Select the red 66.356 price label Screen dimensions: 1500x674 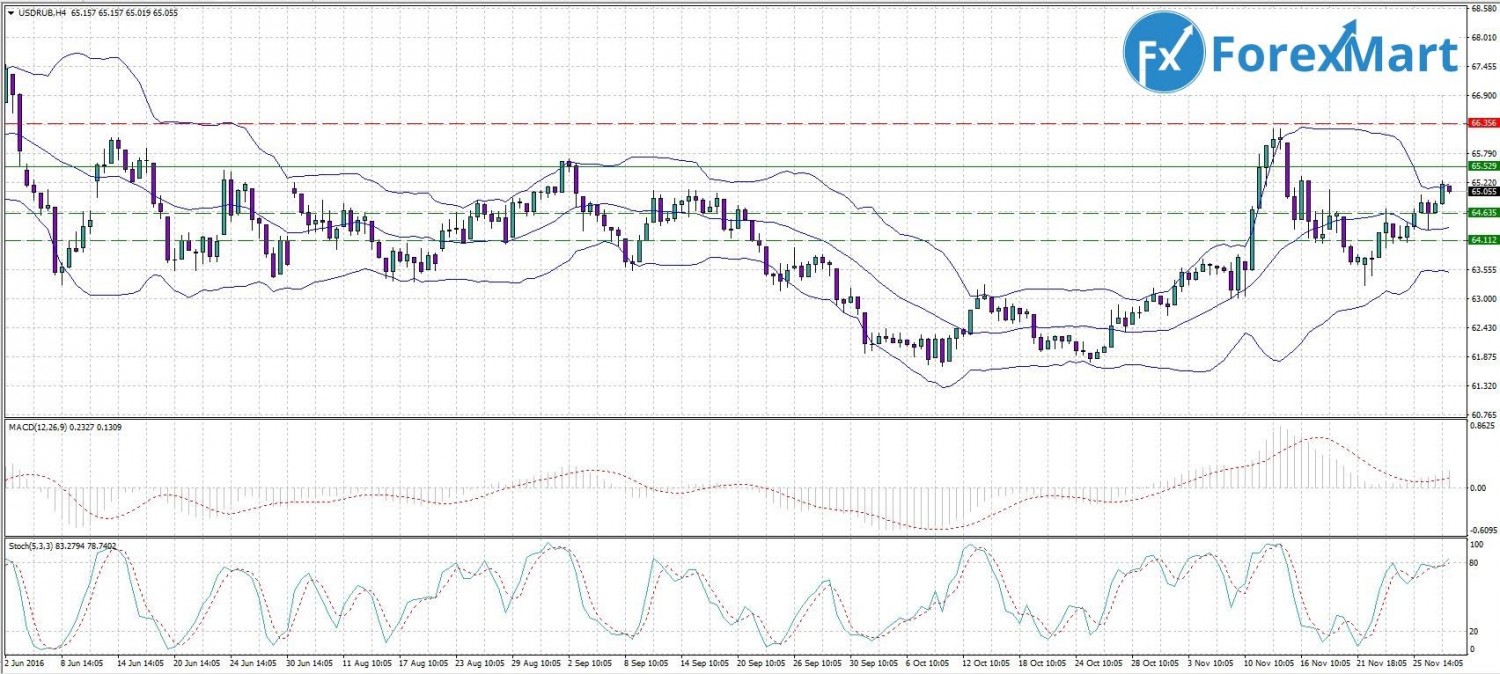pos(1481,123)
